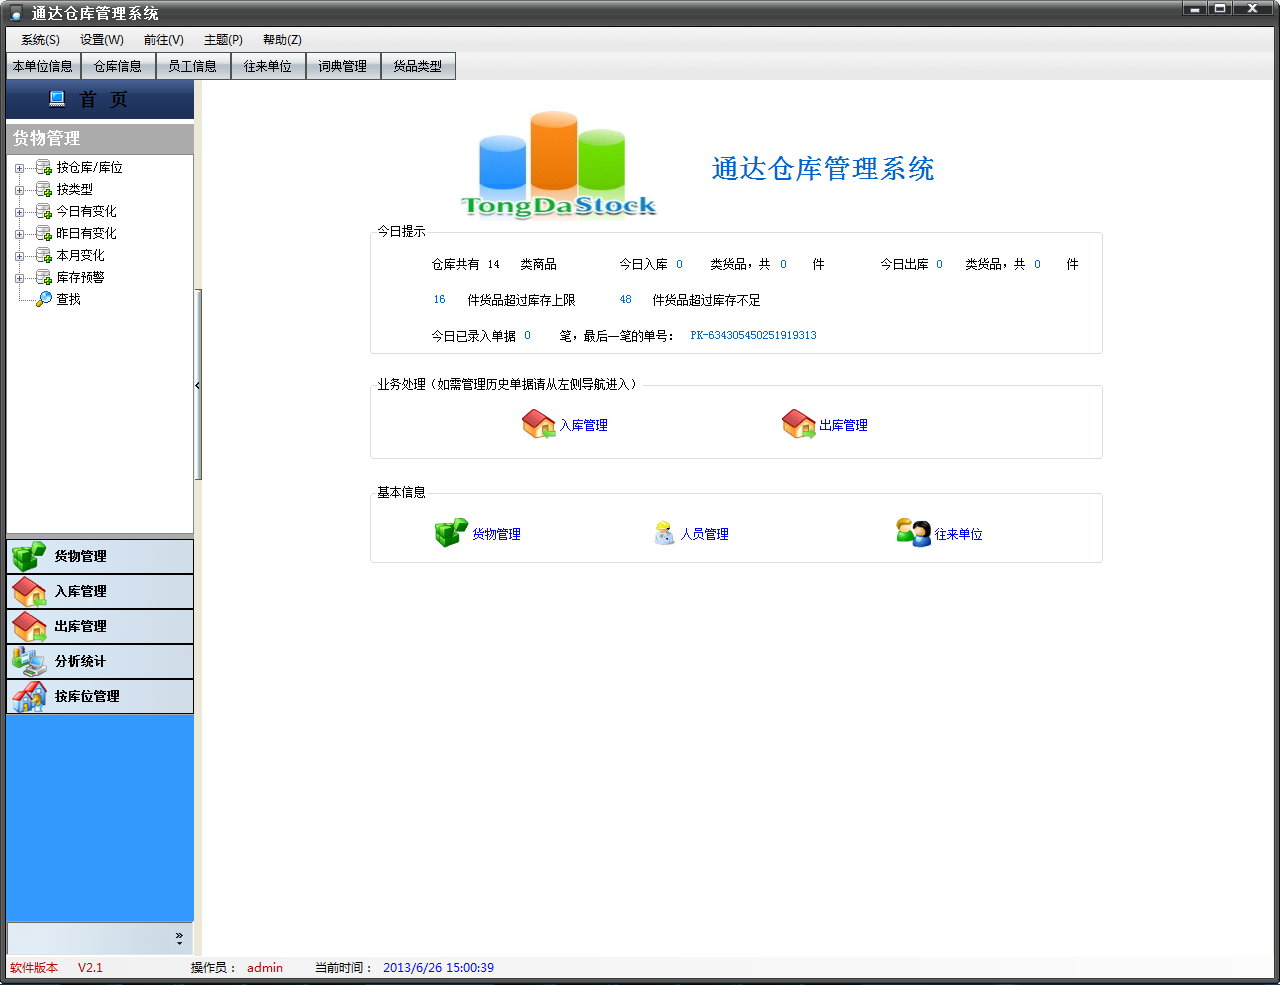Click the 往来单位 people icon

click(913, 532)
